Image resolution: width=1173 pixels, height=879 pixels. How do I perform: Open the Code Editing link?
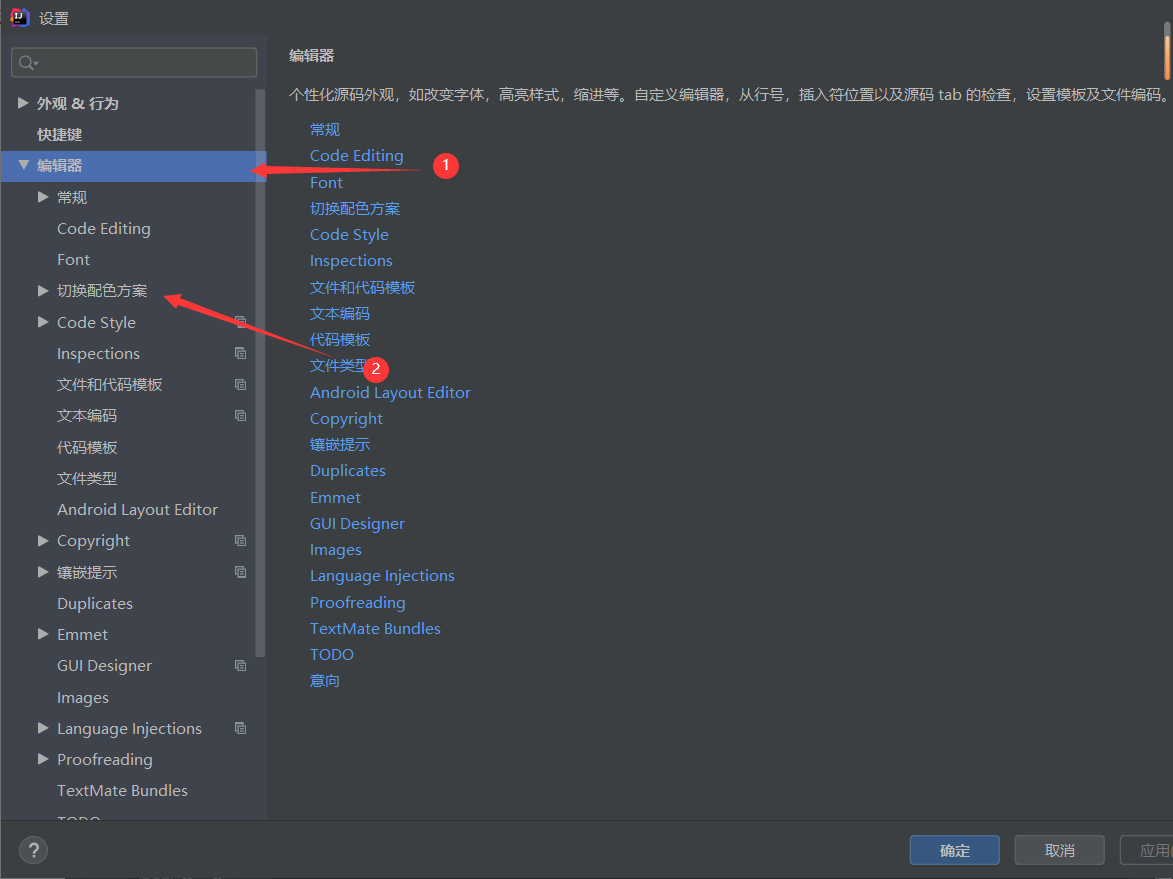(357, 156)
